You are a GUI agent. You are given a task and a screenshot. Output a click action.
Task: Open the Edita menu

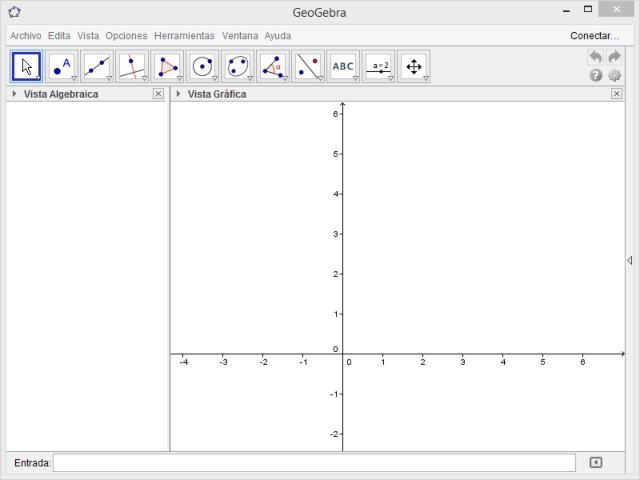[59, 36]
